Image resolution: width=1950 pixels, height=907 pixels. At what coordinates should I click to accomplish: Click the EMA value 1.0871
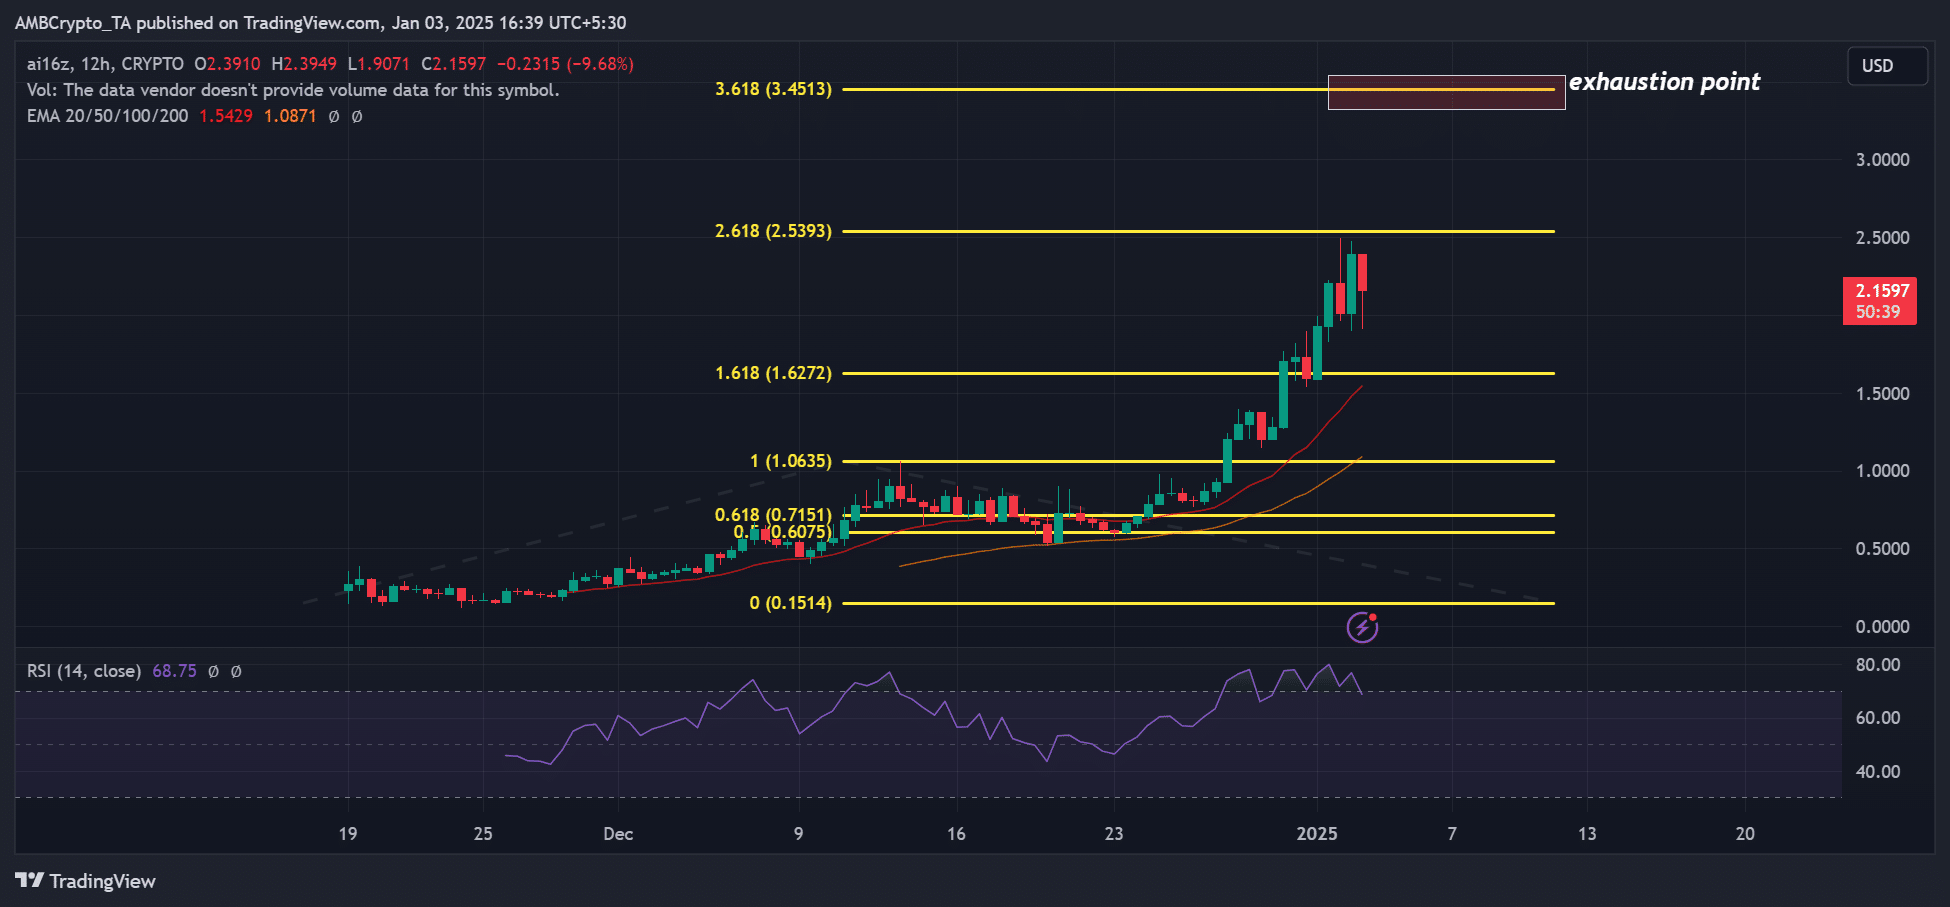tap(290, 116)
